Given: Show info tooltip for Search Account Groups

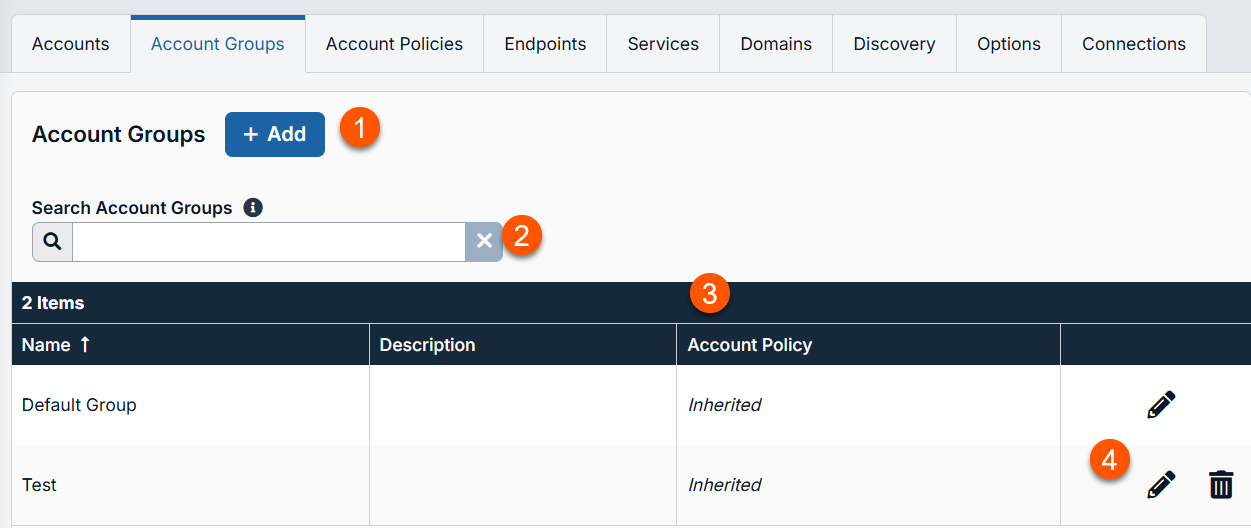Looking at the screenshot, I should click(x=253, y=208).
